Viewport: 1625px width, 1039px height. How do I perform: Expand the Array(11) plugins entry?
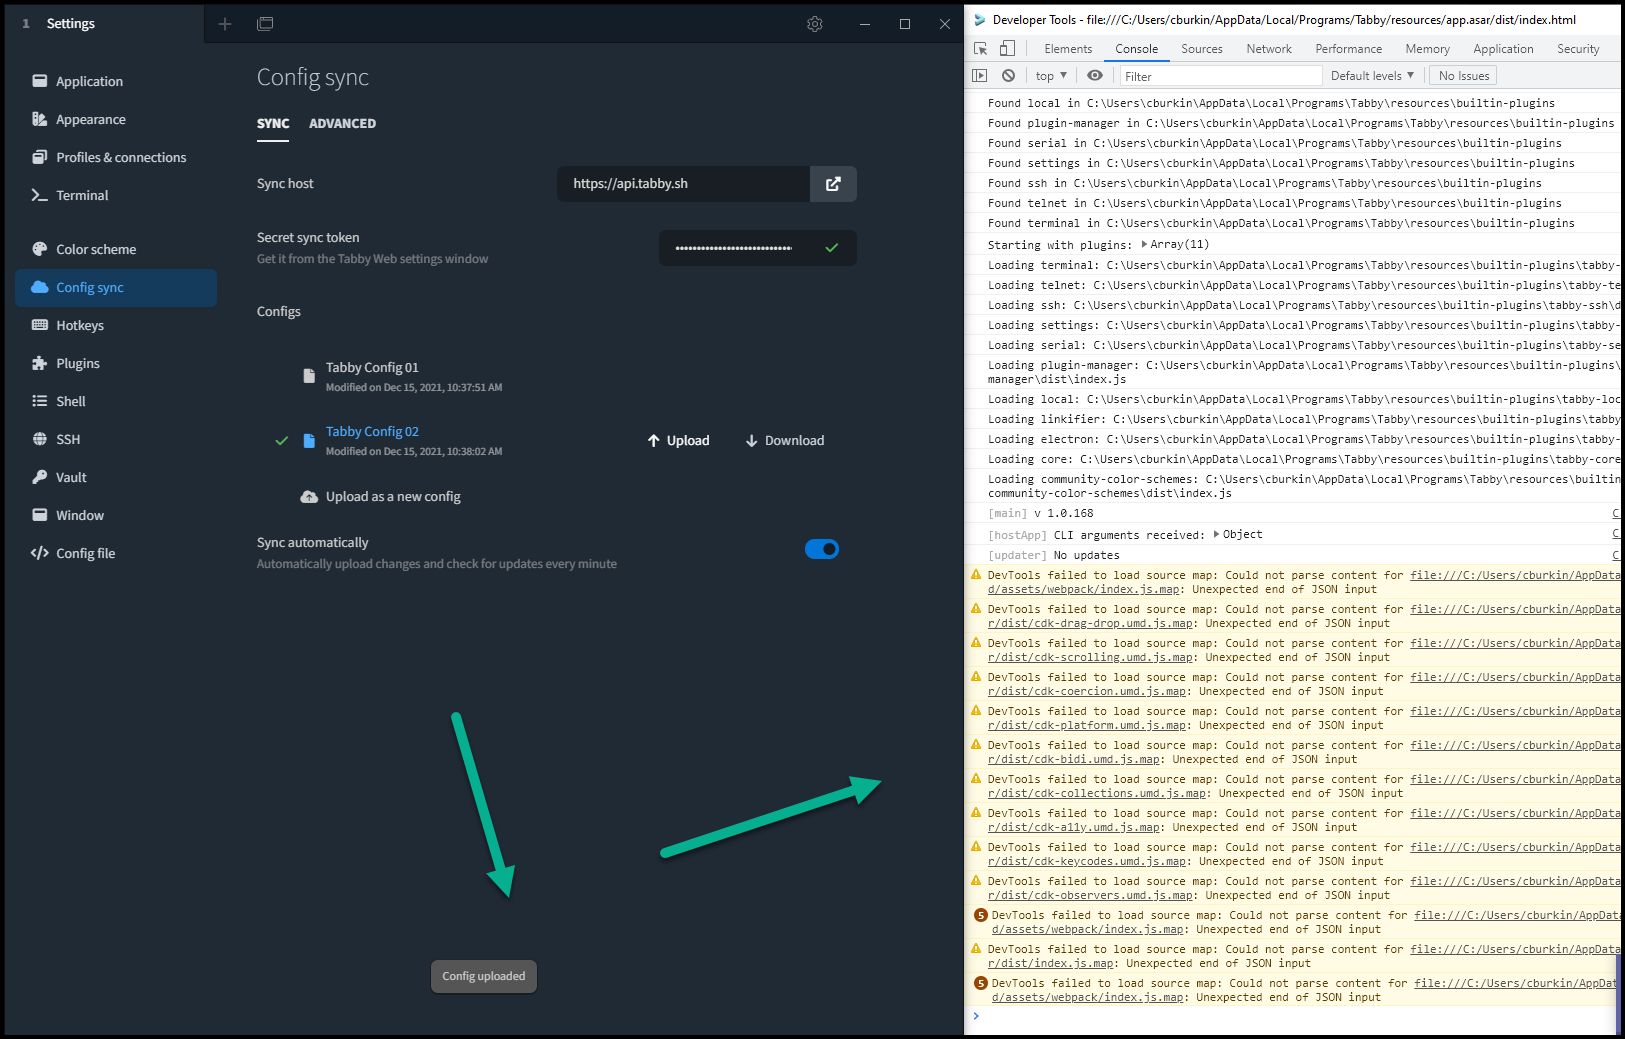(x=1145, y=244)
